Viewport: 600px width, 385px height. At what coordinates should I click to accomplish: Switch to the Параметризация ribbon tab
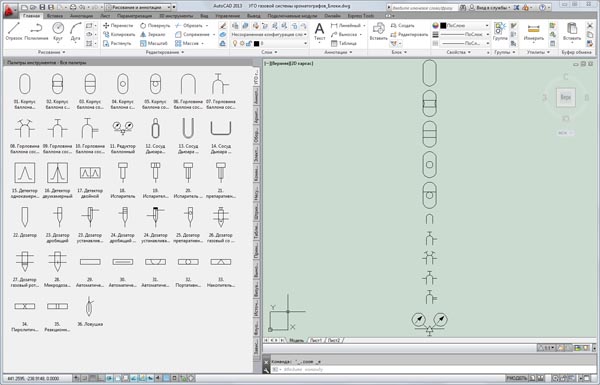(134, 16)
